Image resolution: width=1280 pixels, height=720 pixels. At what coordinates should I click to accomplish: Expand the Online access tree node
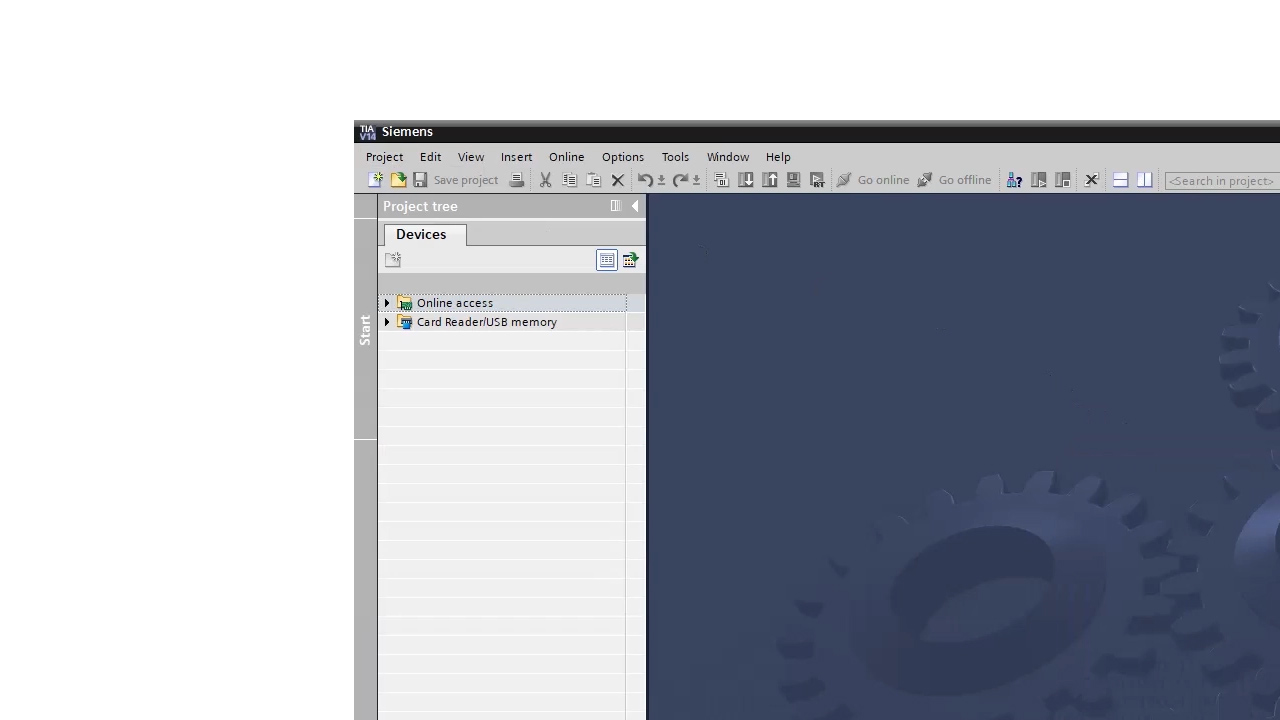[387, 303]
